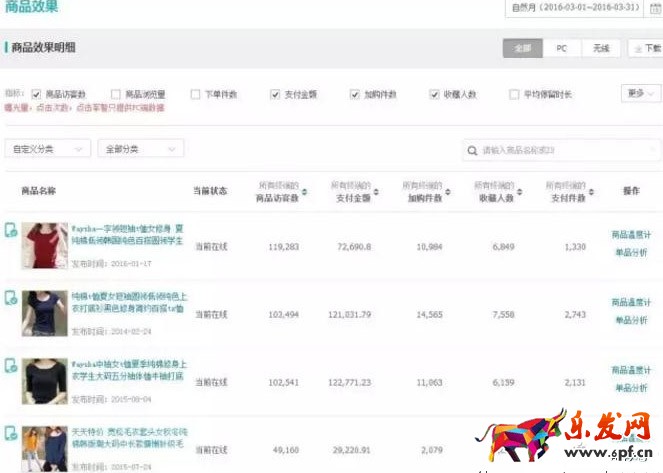This screenshot has width=663, height=473.
Task: Click the search magnifier icon
Action: coord(472,150)
